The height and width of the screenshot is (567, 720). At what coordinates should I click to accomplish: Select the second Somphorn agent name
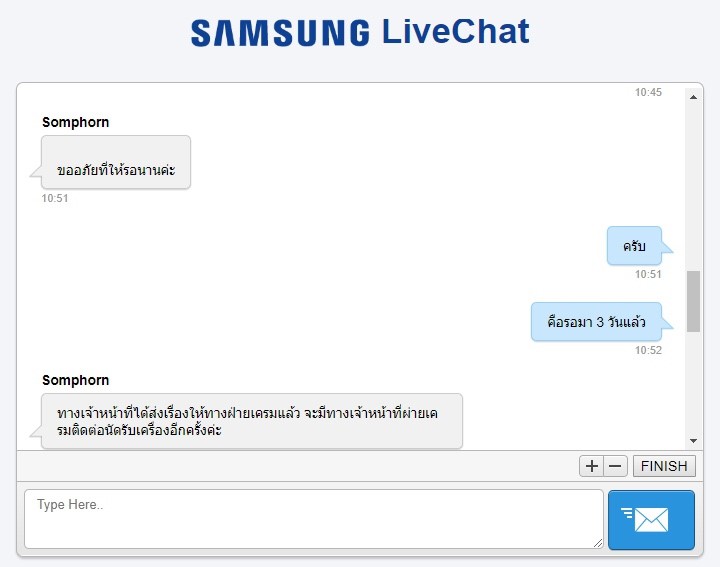pos(76,381)
